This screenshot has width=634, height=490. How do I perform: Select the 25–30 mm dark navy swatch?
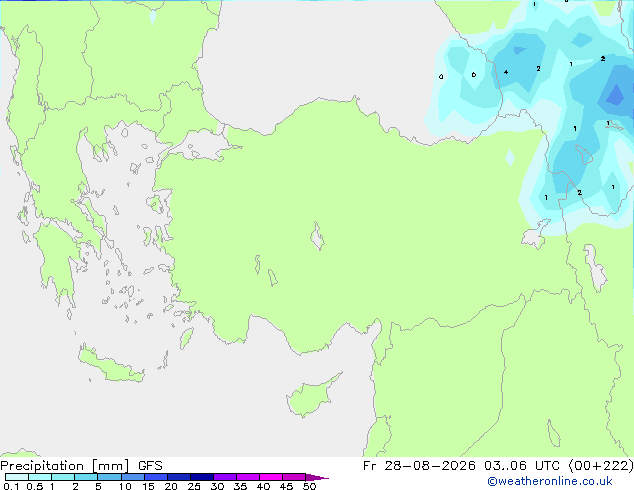tap(201, 477)
